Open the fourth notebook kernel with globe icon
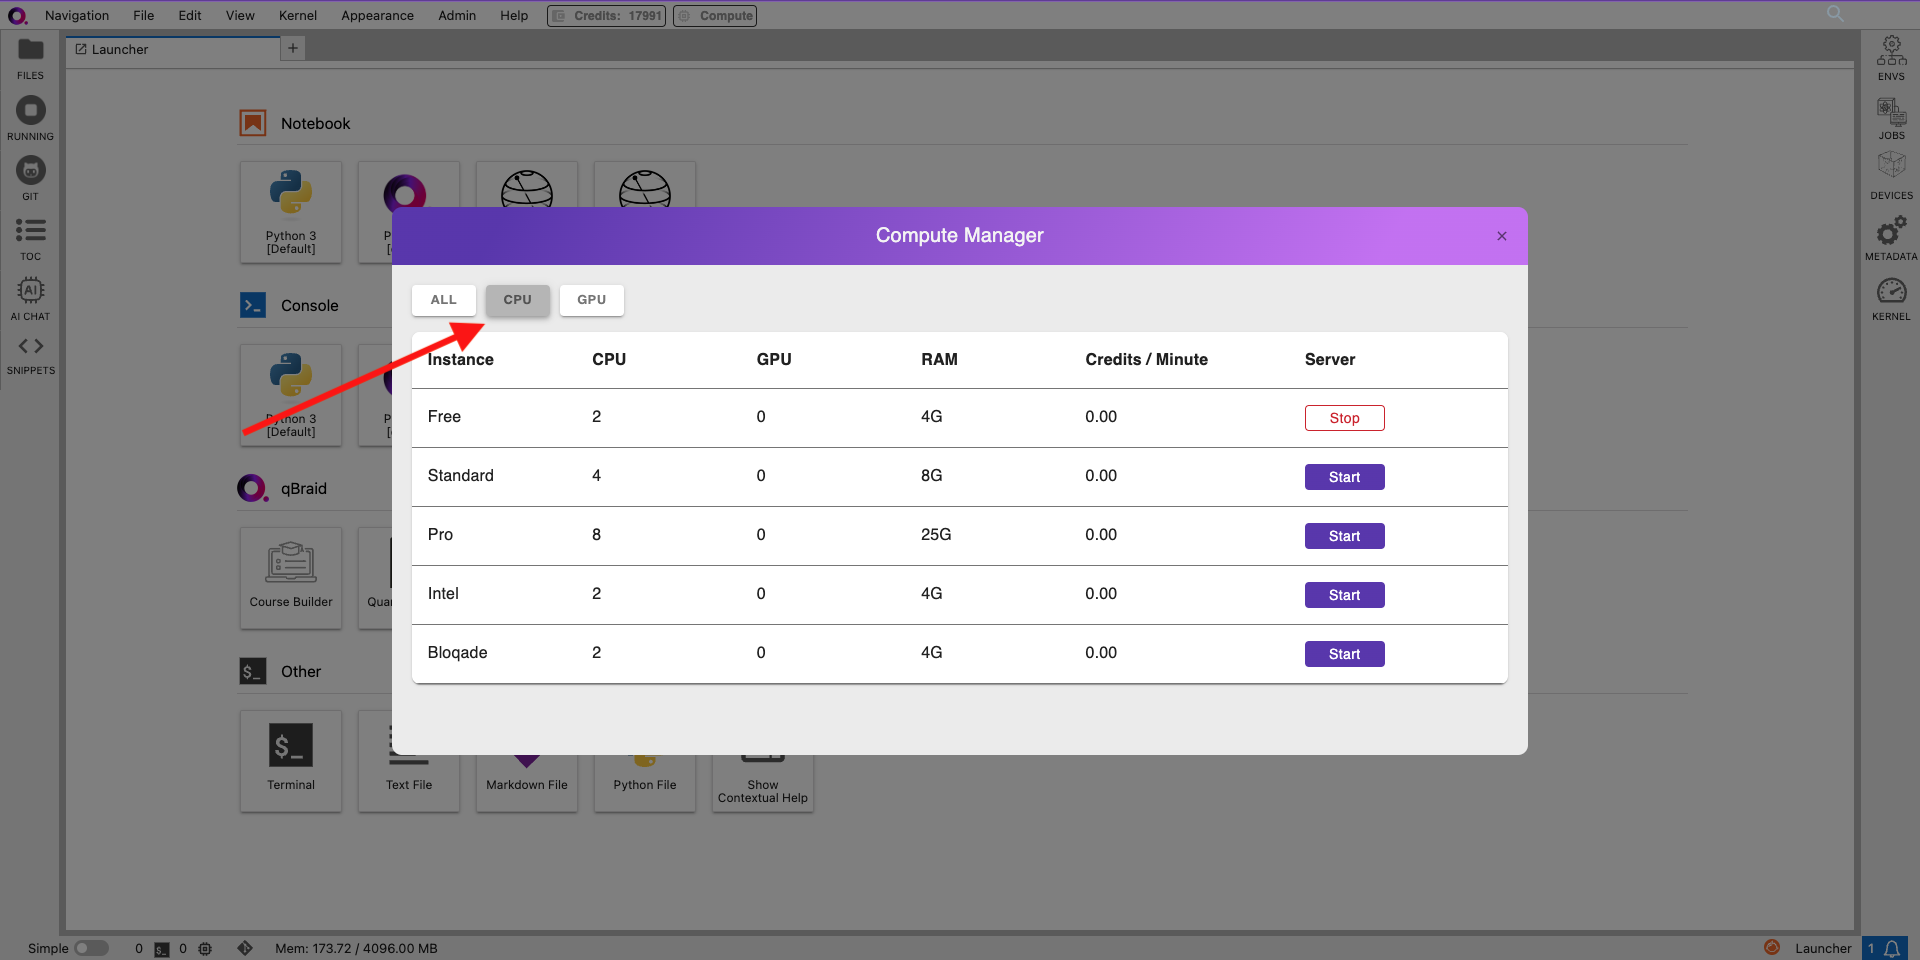The width and height of the screenshot is (1920, 960). (645, 185)
